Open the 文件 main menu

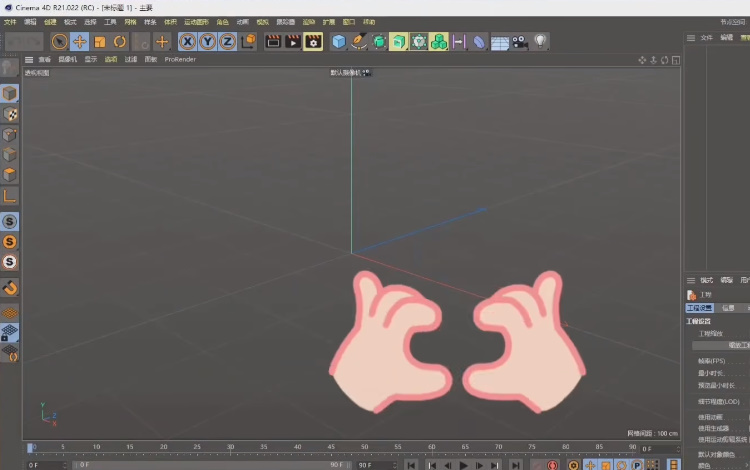(10, 22)
